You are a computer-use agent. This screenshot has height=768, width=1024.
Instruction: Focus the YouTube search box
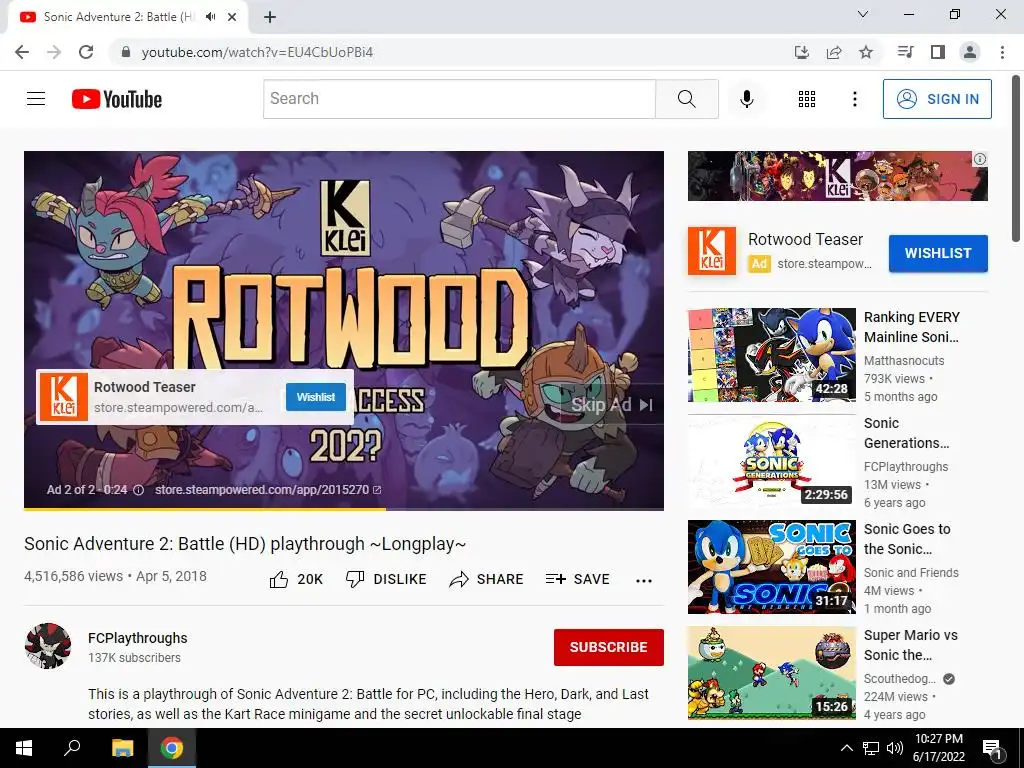tap(459, 99)
